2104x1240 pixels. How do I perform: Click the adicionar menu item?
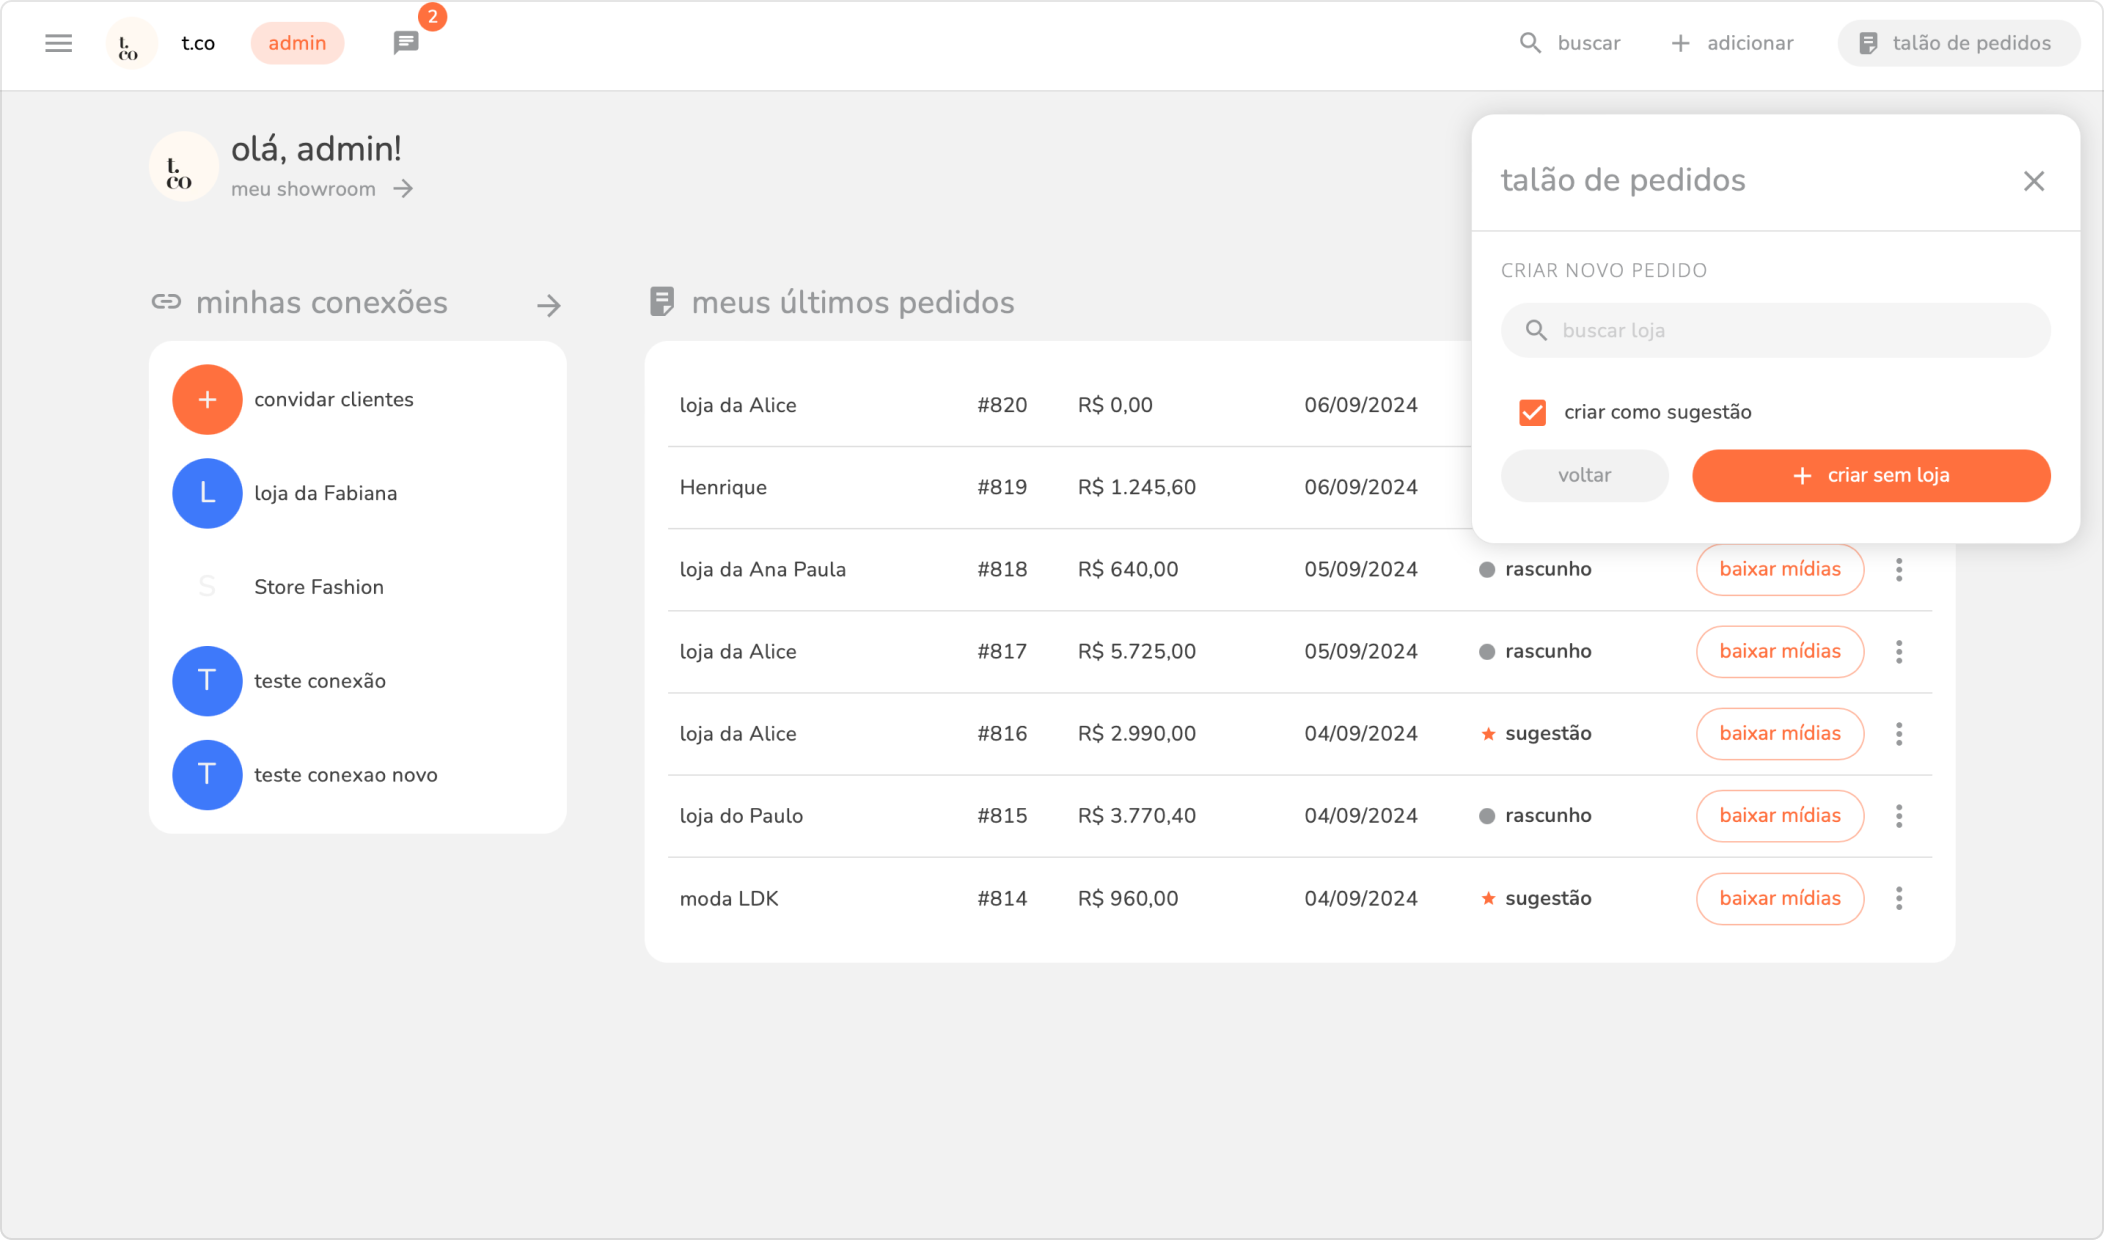pyautogui.click(x=1732, y=43)
